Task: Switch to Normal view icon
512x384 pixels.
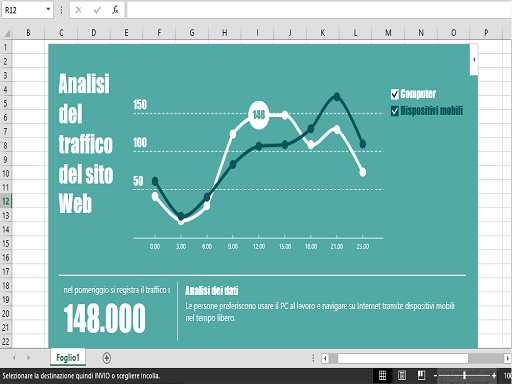Action: tap(382, 375)
